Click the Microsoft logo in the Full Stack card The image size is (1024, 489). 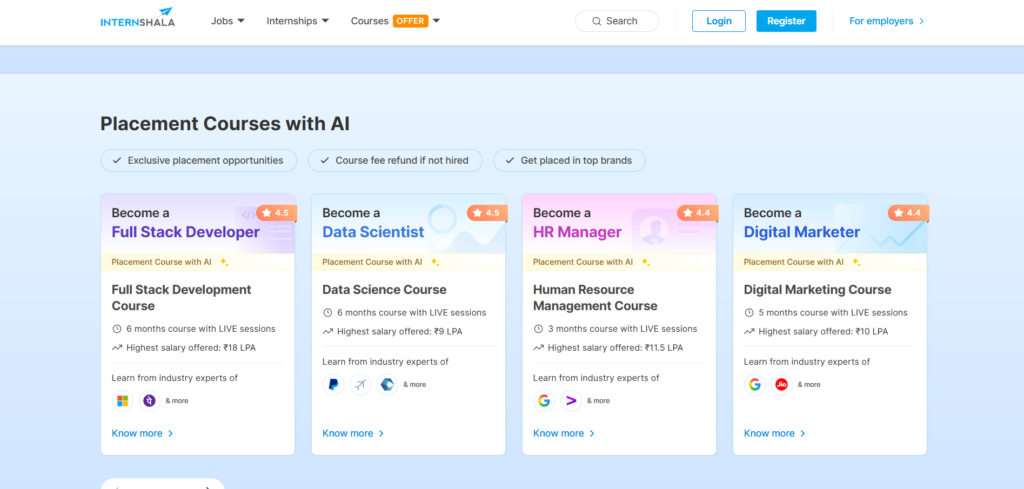coord(123,401)
